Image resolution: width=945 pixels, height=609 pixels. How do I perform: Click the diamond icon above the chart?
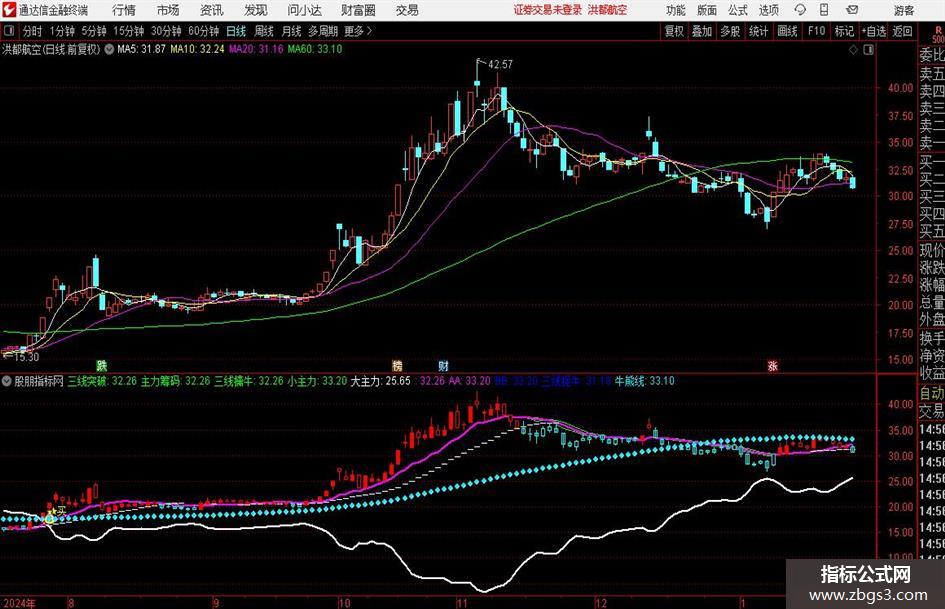pos(853,50)
